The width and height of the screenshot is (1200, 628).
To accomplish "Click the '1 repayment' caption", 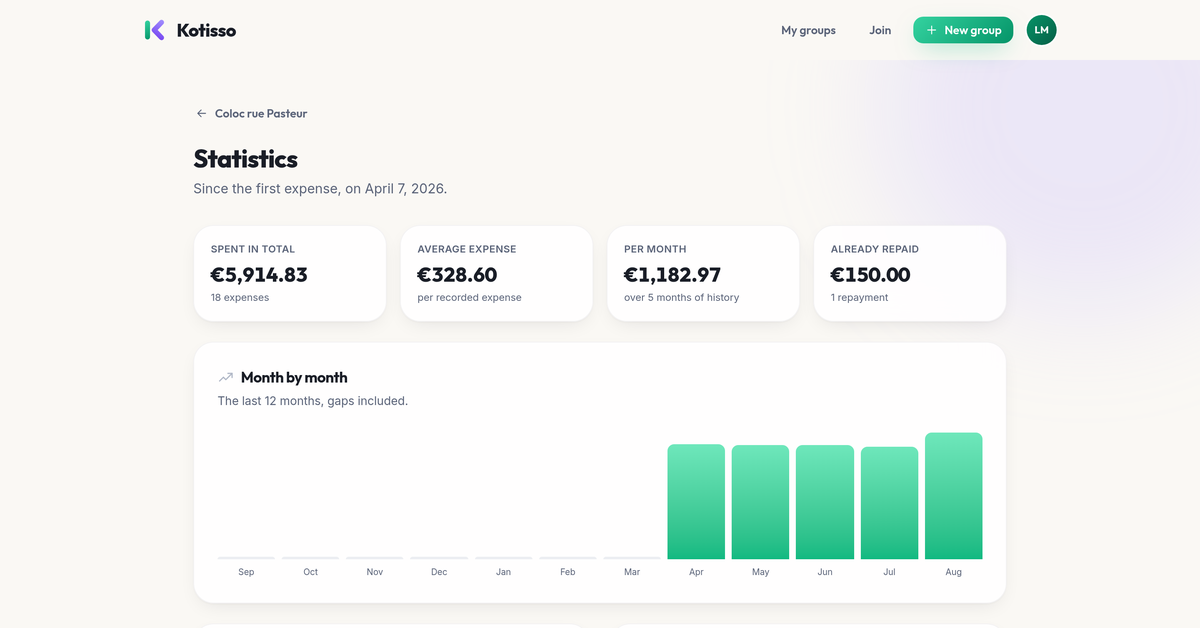I will 859,297.
